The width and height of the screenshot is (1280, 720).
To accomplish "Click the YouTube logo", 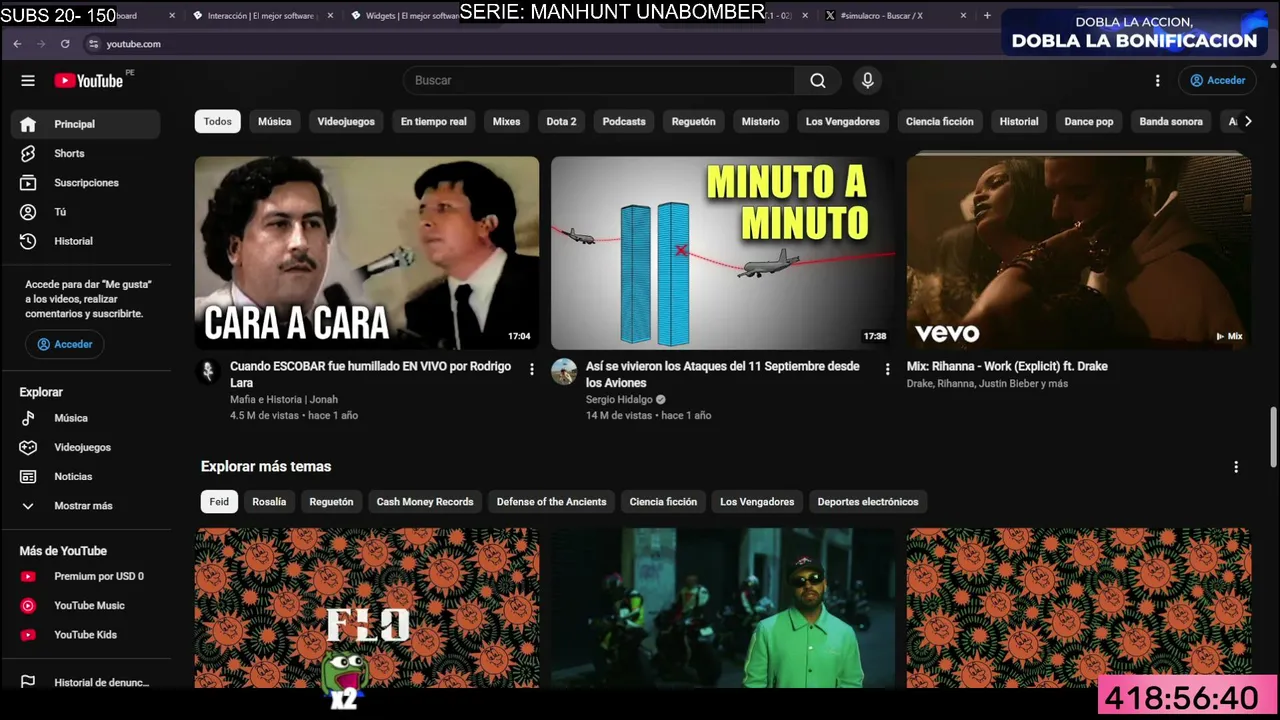I will tap(89, 80).
